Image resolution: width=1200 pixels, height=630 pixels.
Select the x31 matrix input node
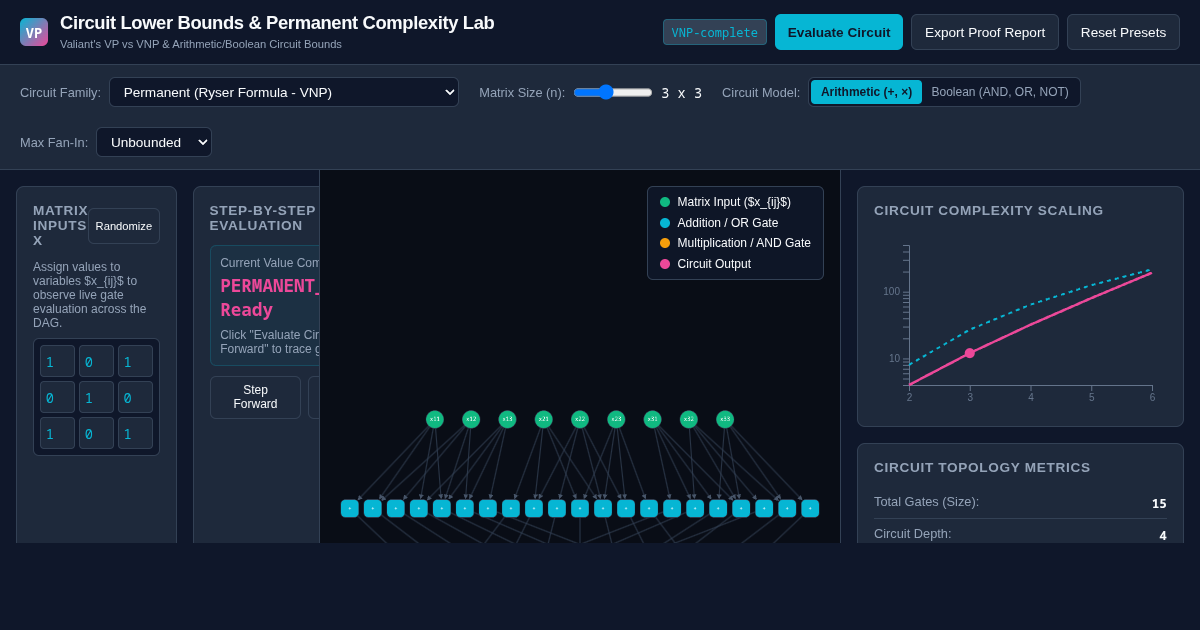coord(652,419)
